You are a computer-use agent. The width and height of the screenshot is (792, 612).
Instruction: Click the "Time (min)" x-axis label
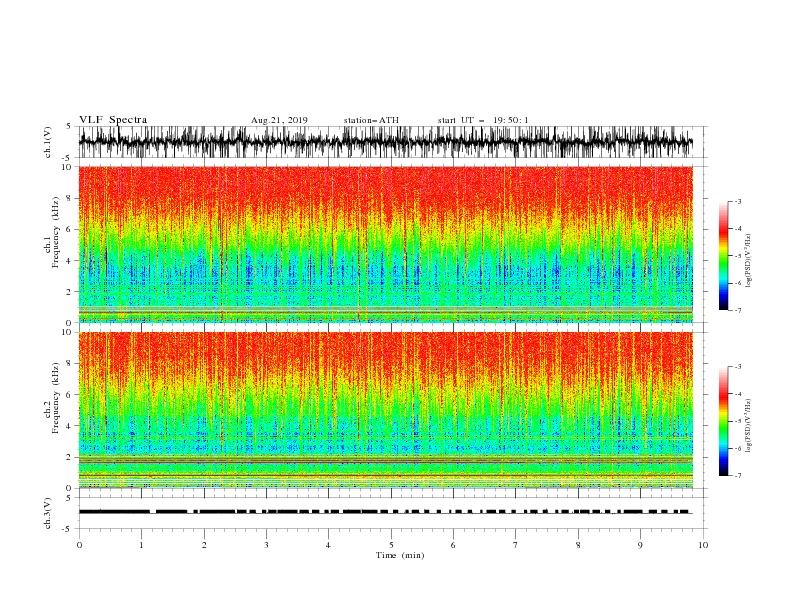click(400, 555)
